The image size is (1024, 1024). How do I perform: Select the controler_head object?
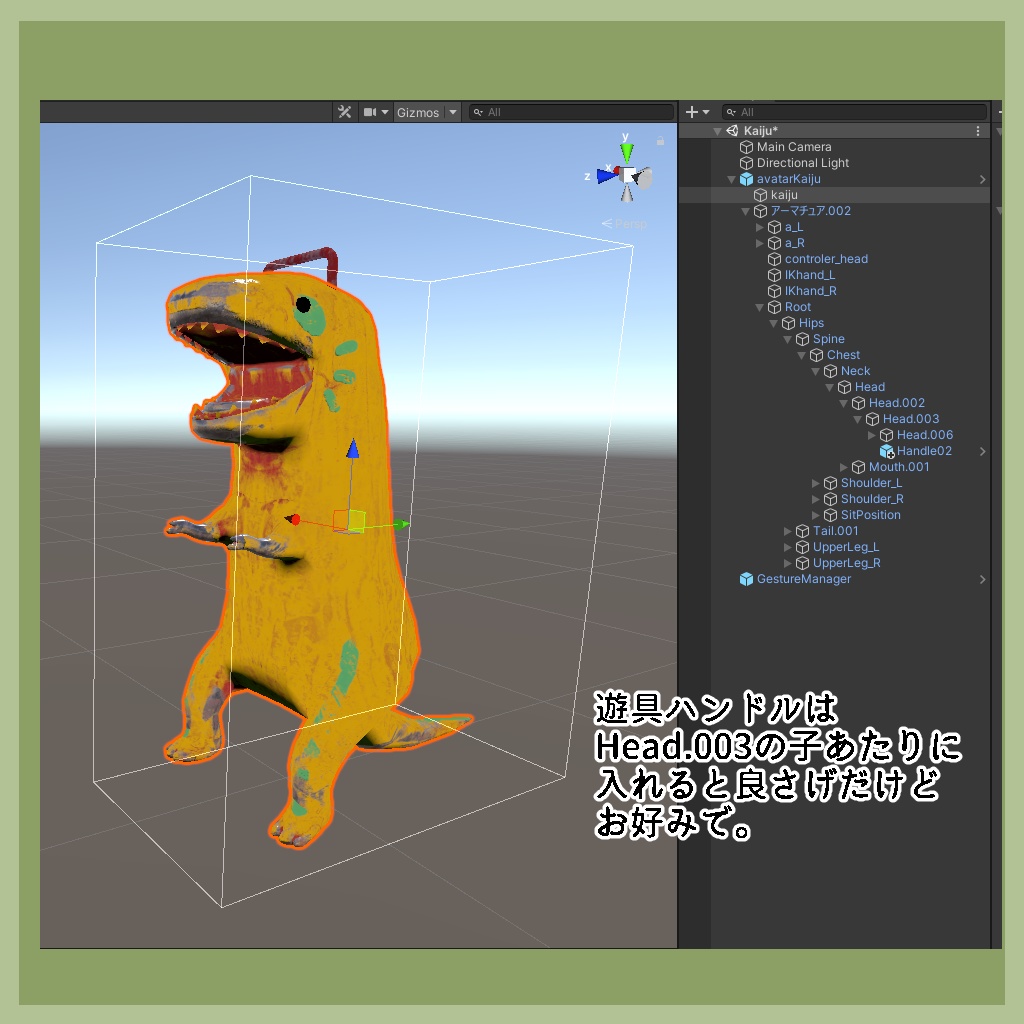826,259
